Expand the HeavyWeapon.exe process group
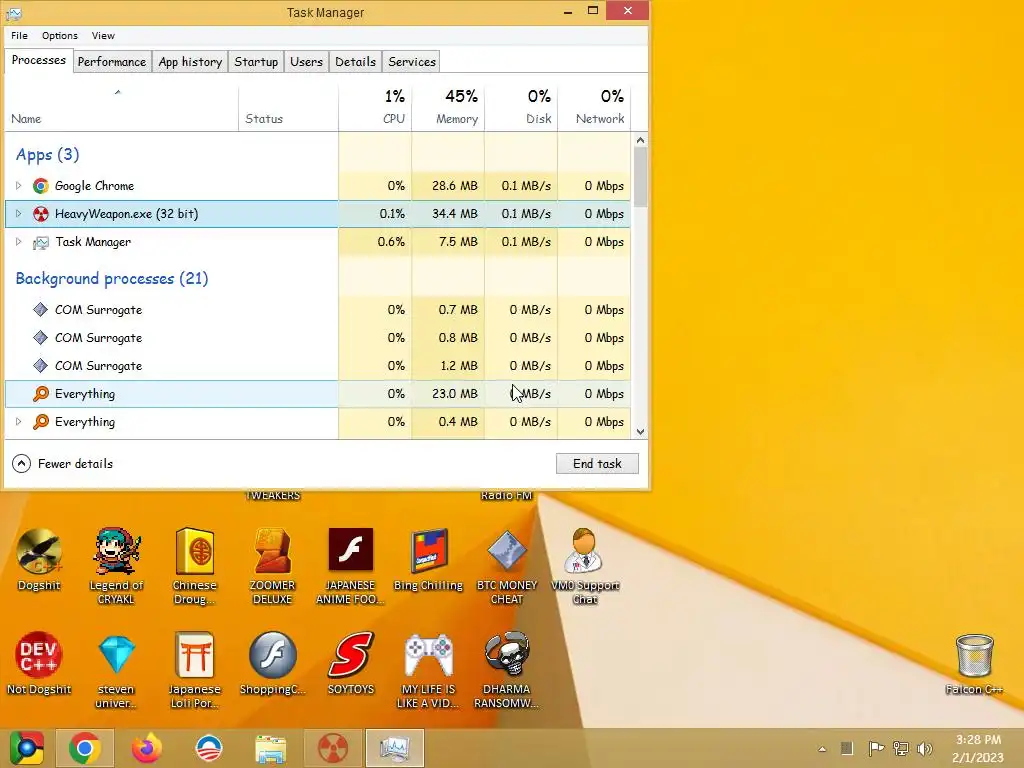The image size is (1024, 768). [18, 214]
